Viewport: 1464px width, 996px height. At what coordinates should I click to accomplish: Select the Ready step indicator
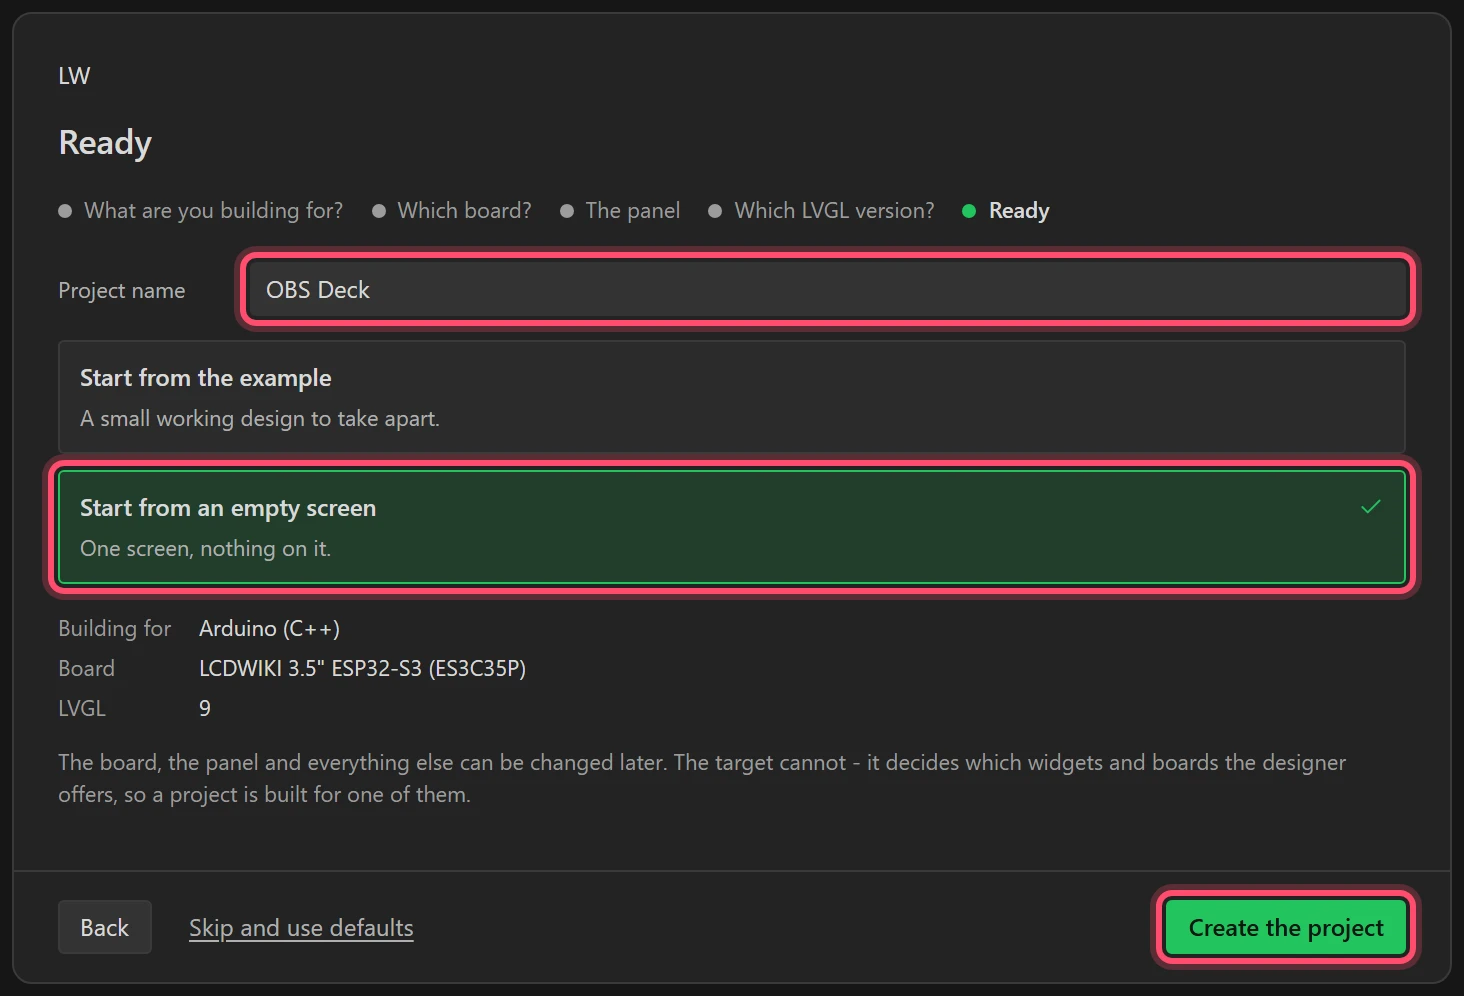point(1006,211)
